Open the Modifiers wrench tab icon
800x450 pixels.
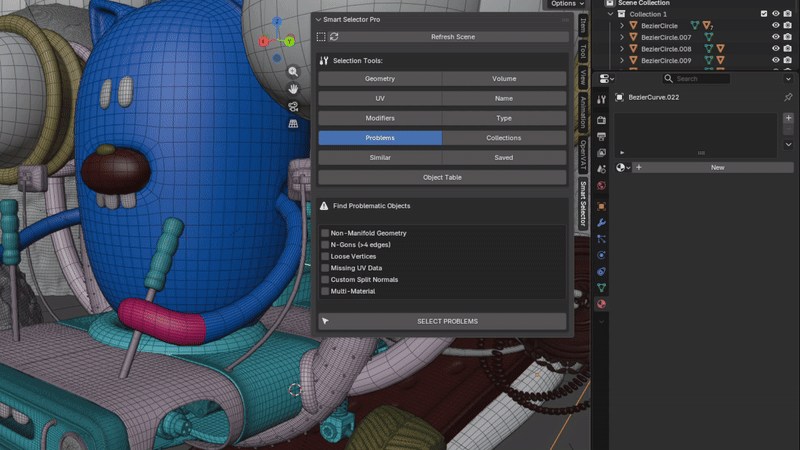pyautogui.click(x=602, y=222)
